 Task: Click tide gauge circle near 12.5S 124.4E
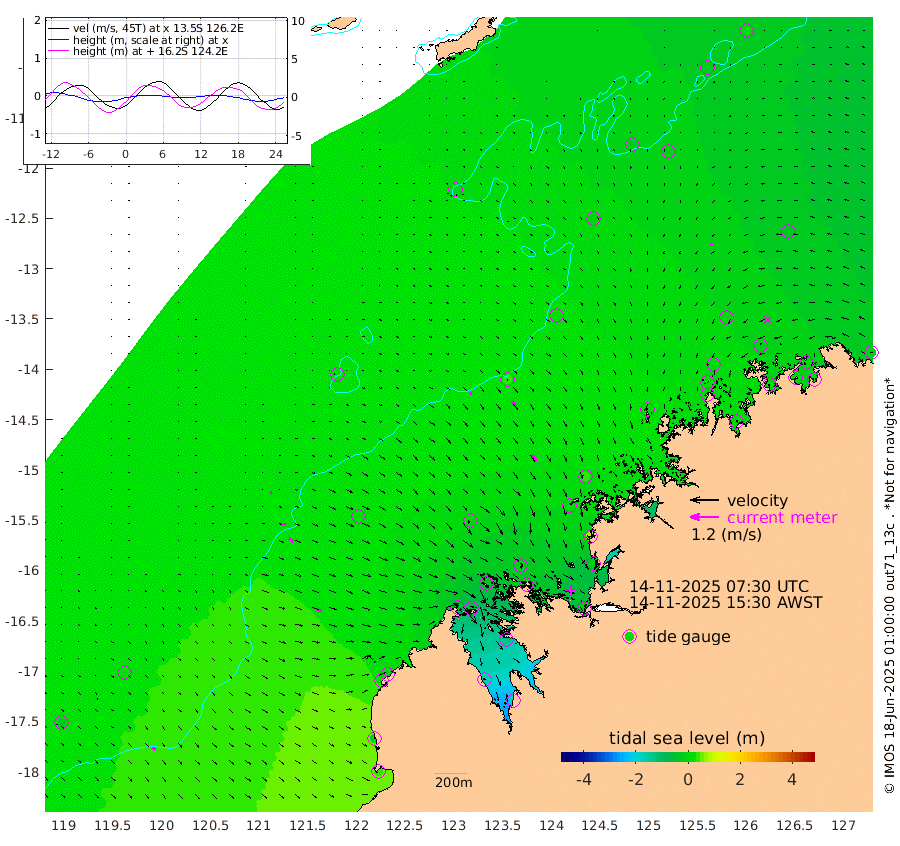pos(593,219)
